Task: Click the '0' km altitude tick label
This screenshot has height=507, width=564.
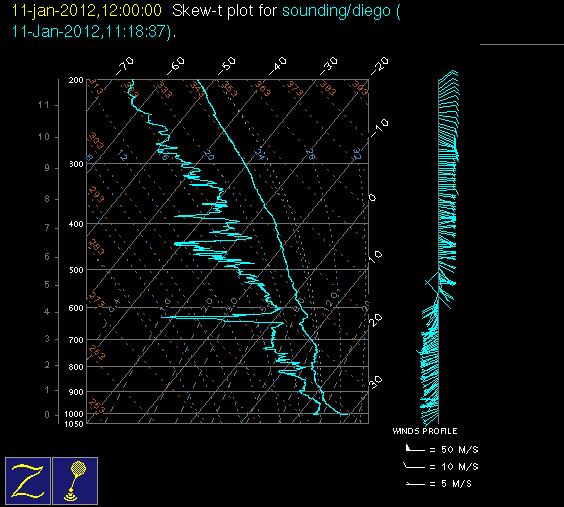Action: (47, 415)
